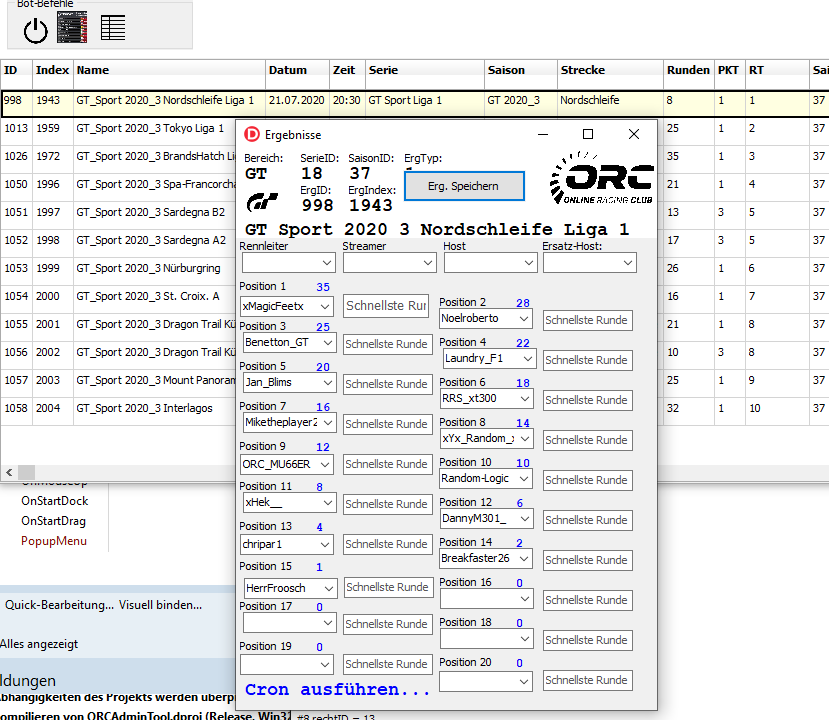Click the Quick-Bearbeitung... link
This screenshot has height=720, width=829.
click(x=59, y=605)
